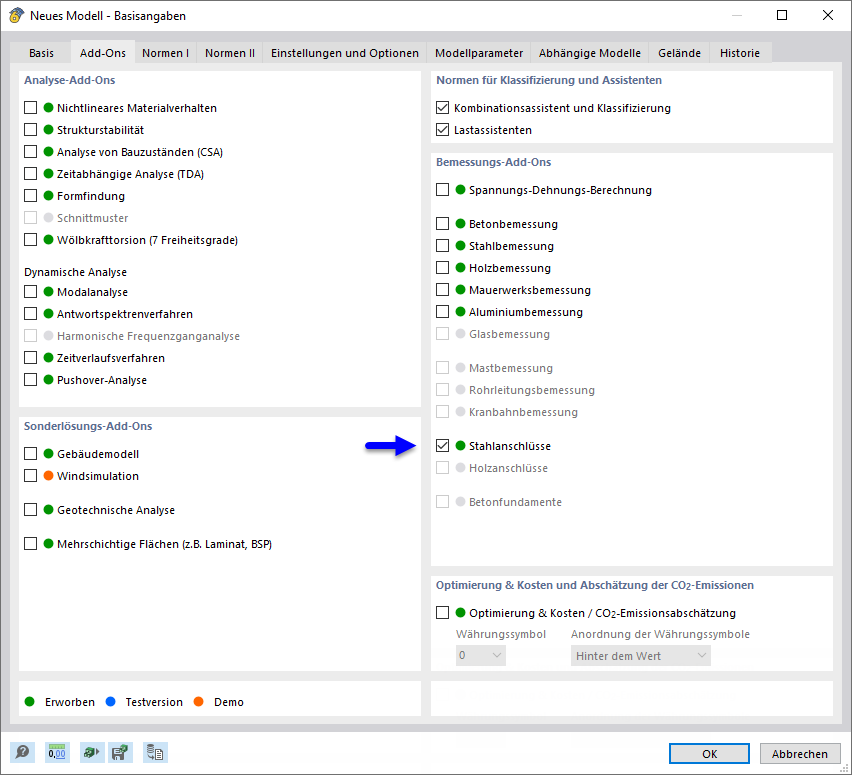852x775 pixels.
Task: Click the green model transfer arrow icon
Action: (91, 752)
